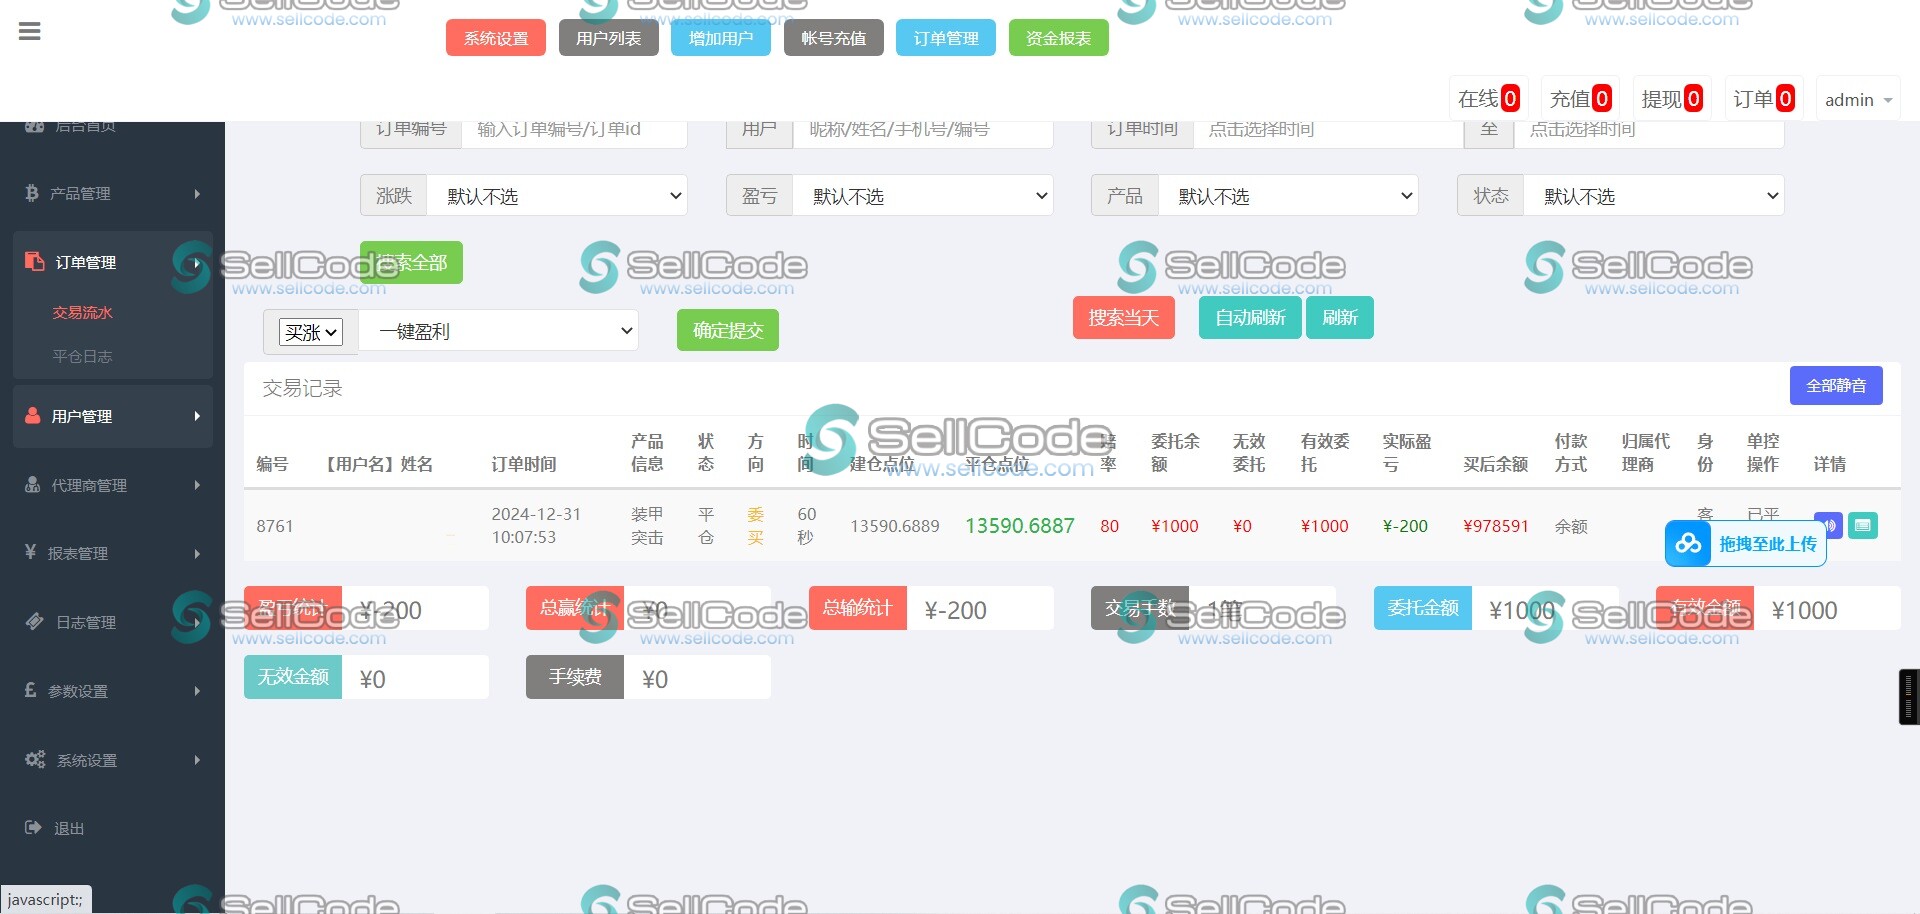Click the pound icon beside 参数设置
This screenshot has width=1920, height=914.
tap(31, 690)
